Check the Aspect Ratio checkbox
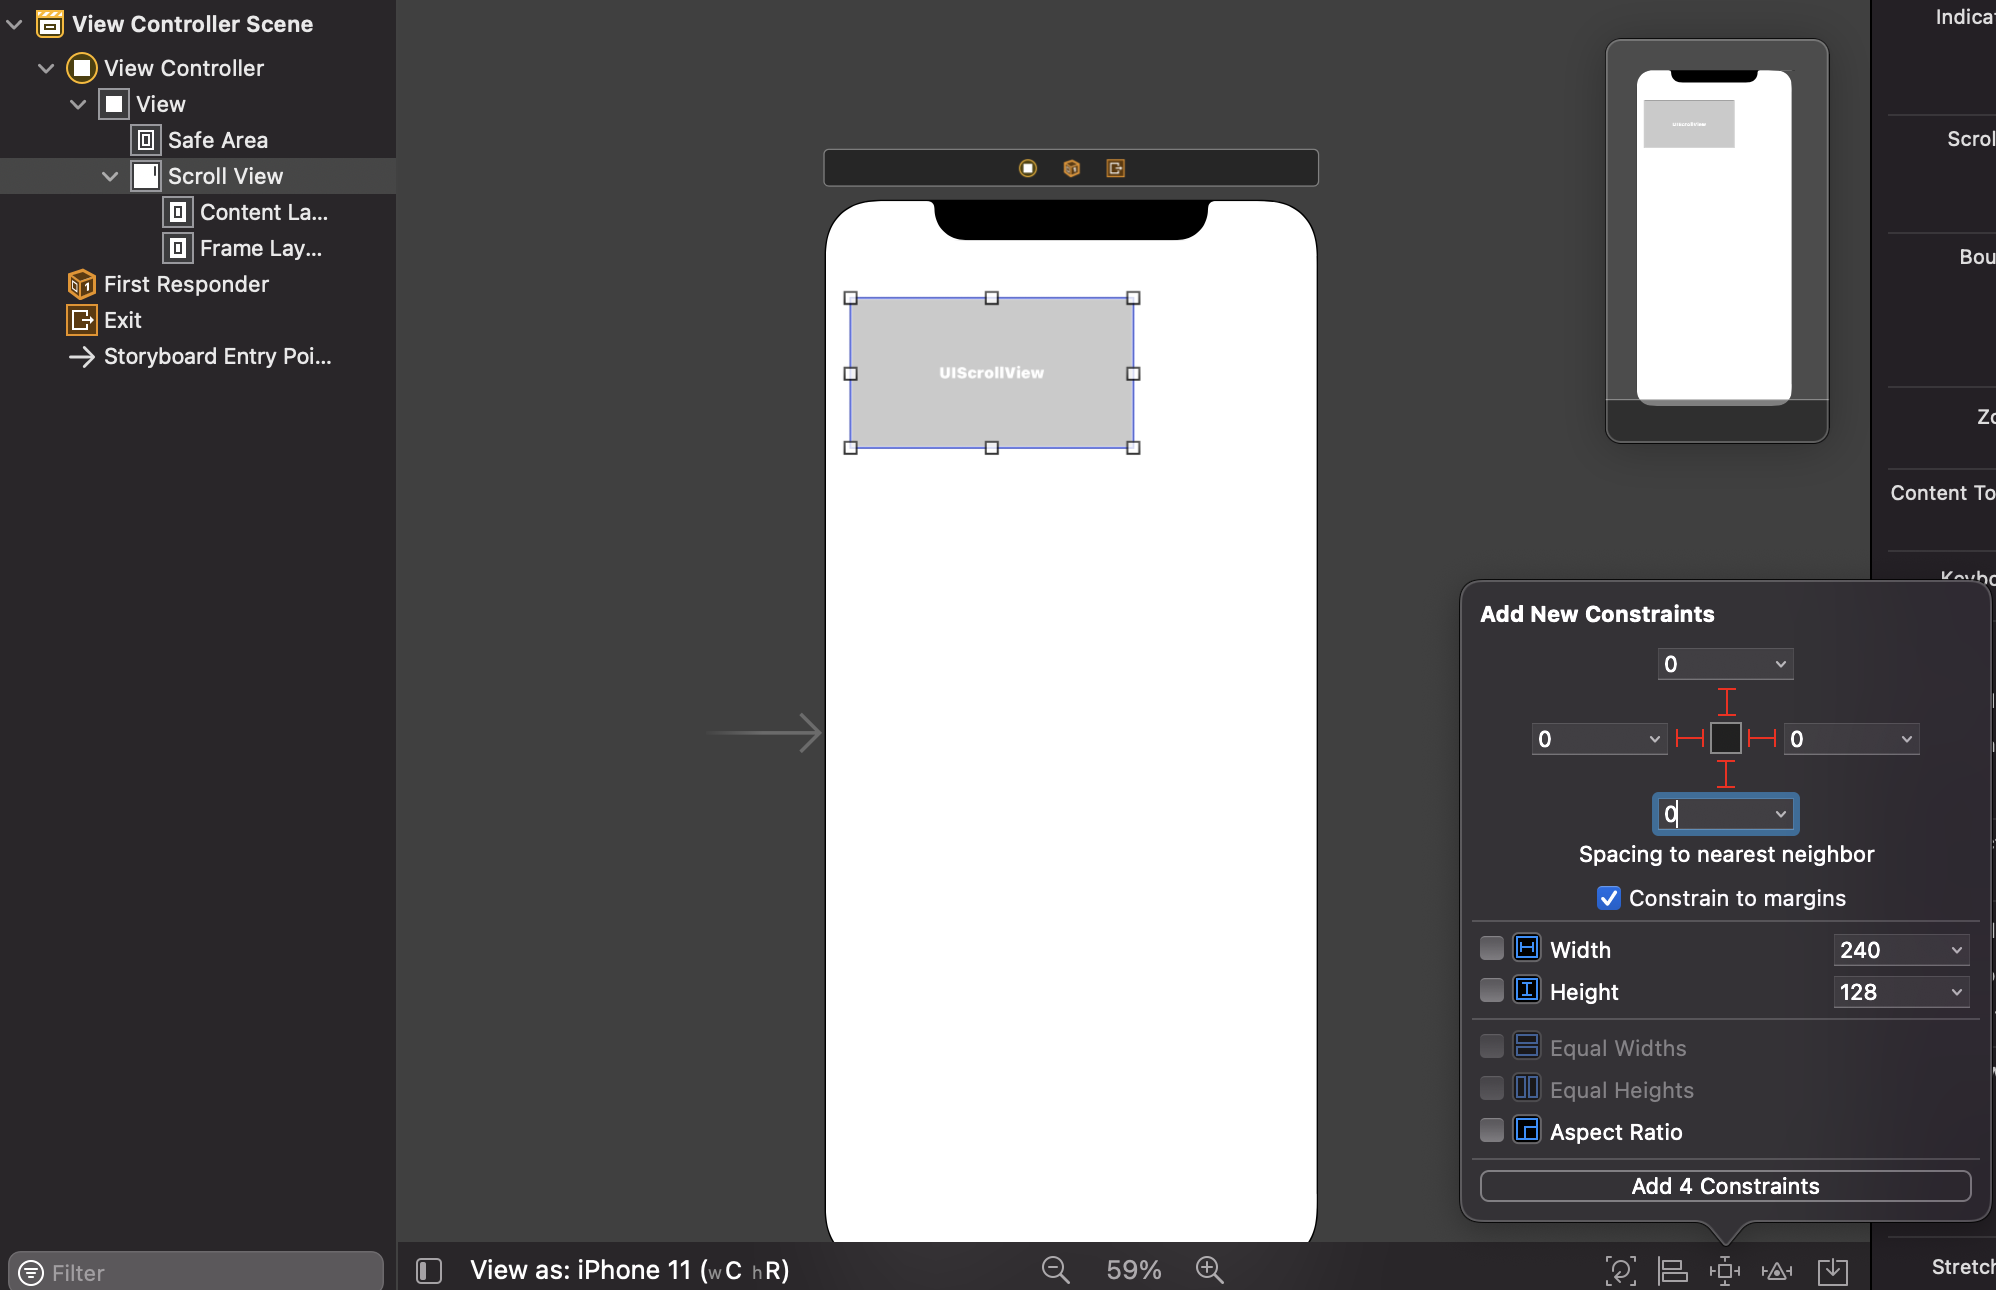Viewport: 1996px width, 1290px height. [x=1491, y=1130]
